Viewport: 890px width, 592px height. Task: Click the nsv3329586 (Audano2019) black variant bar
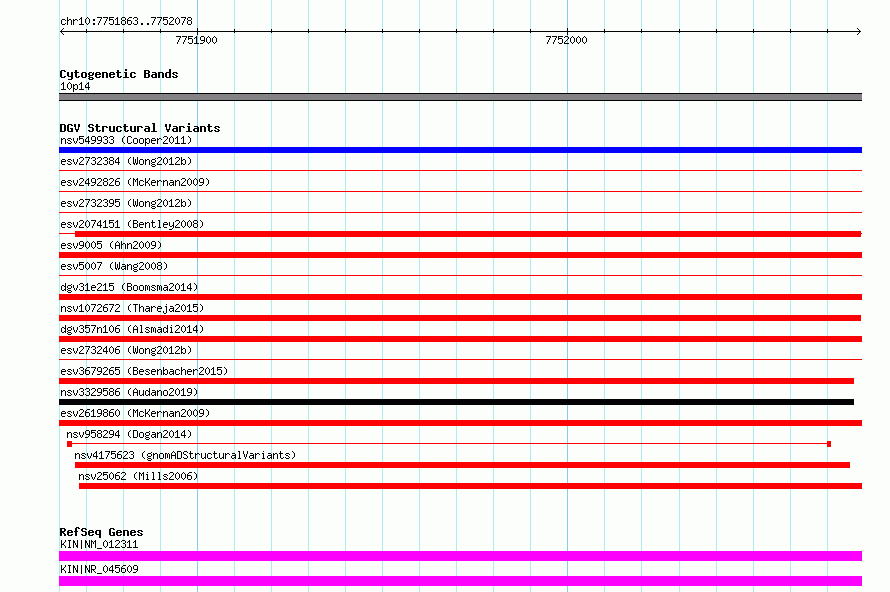pyautogui.click(x=456, y=402)
